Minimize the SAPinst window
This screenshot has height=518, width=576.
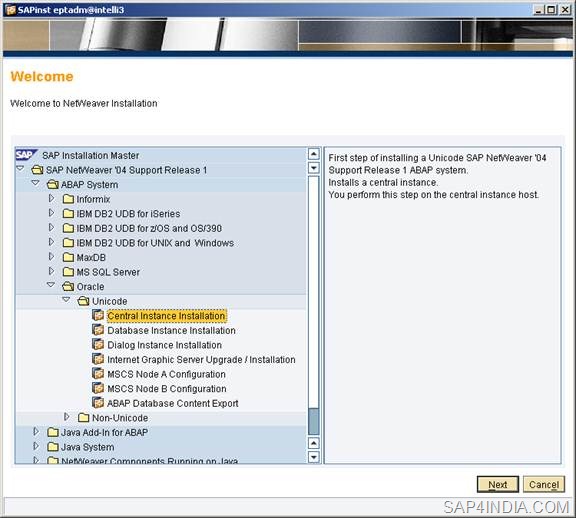pyautogui.click(x=539, y=10)
